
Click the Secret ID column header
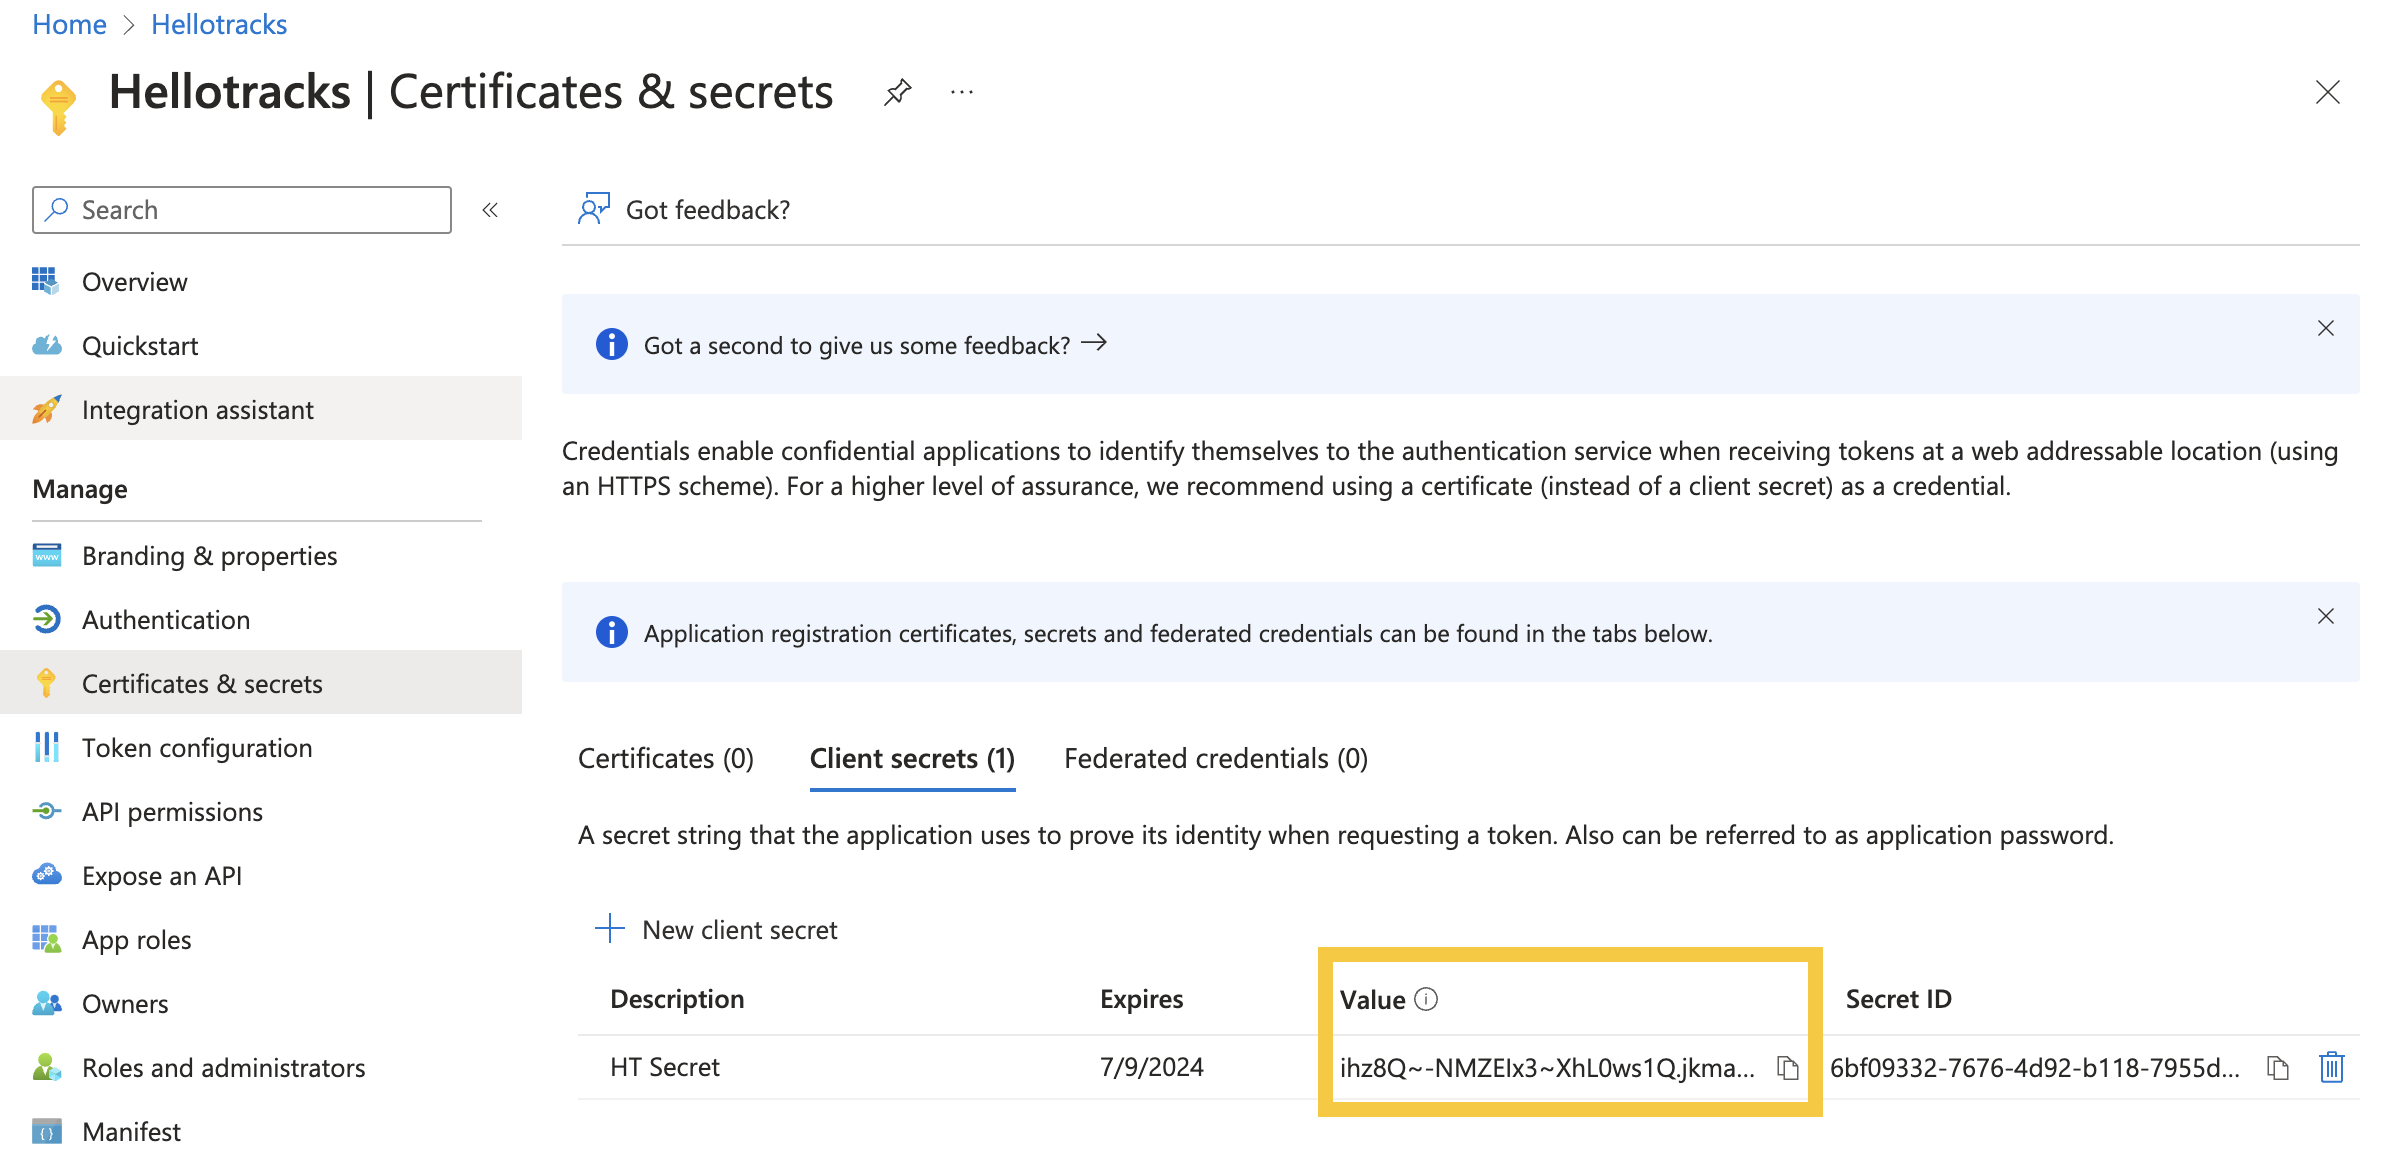(1898, 999)
